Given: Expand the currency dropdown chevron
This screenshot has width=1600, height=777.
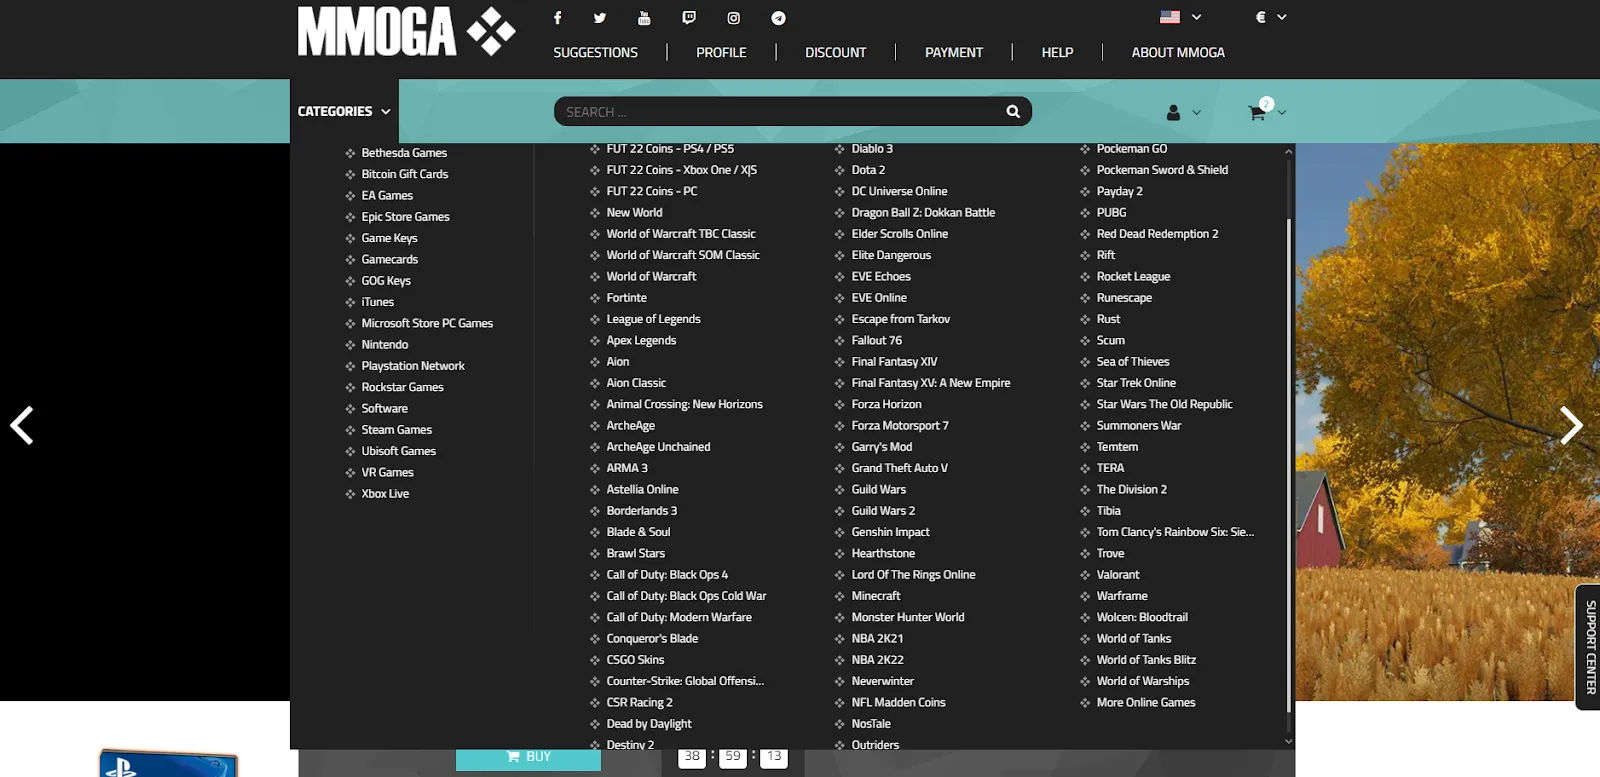Looking at the screenshot, I should (x=1282, y=17).
